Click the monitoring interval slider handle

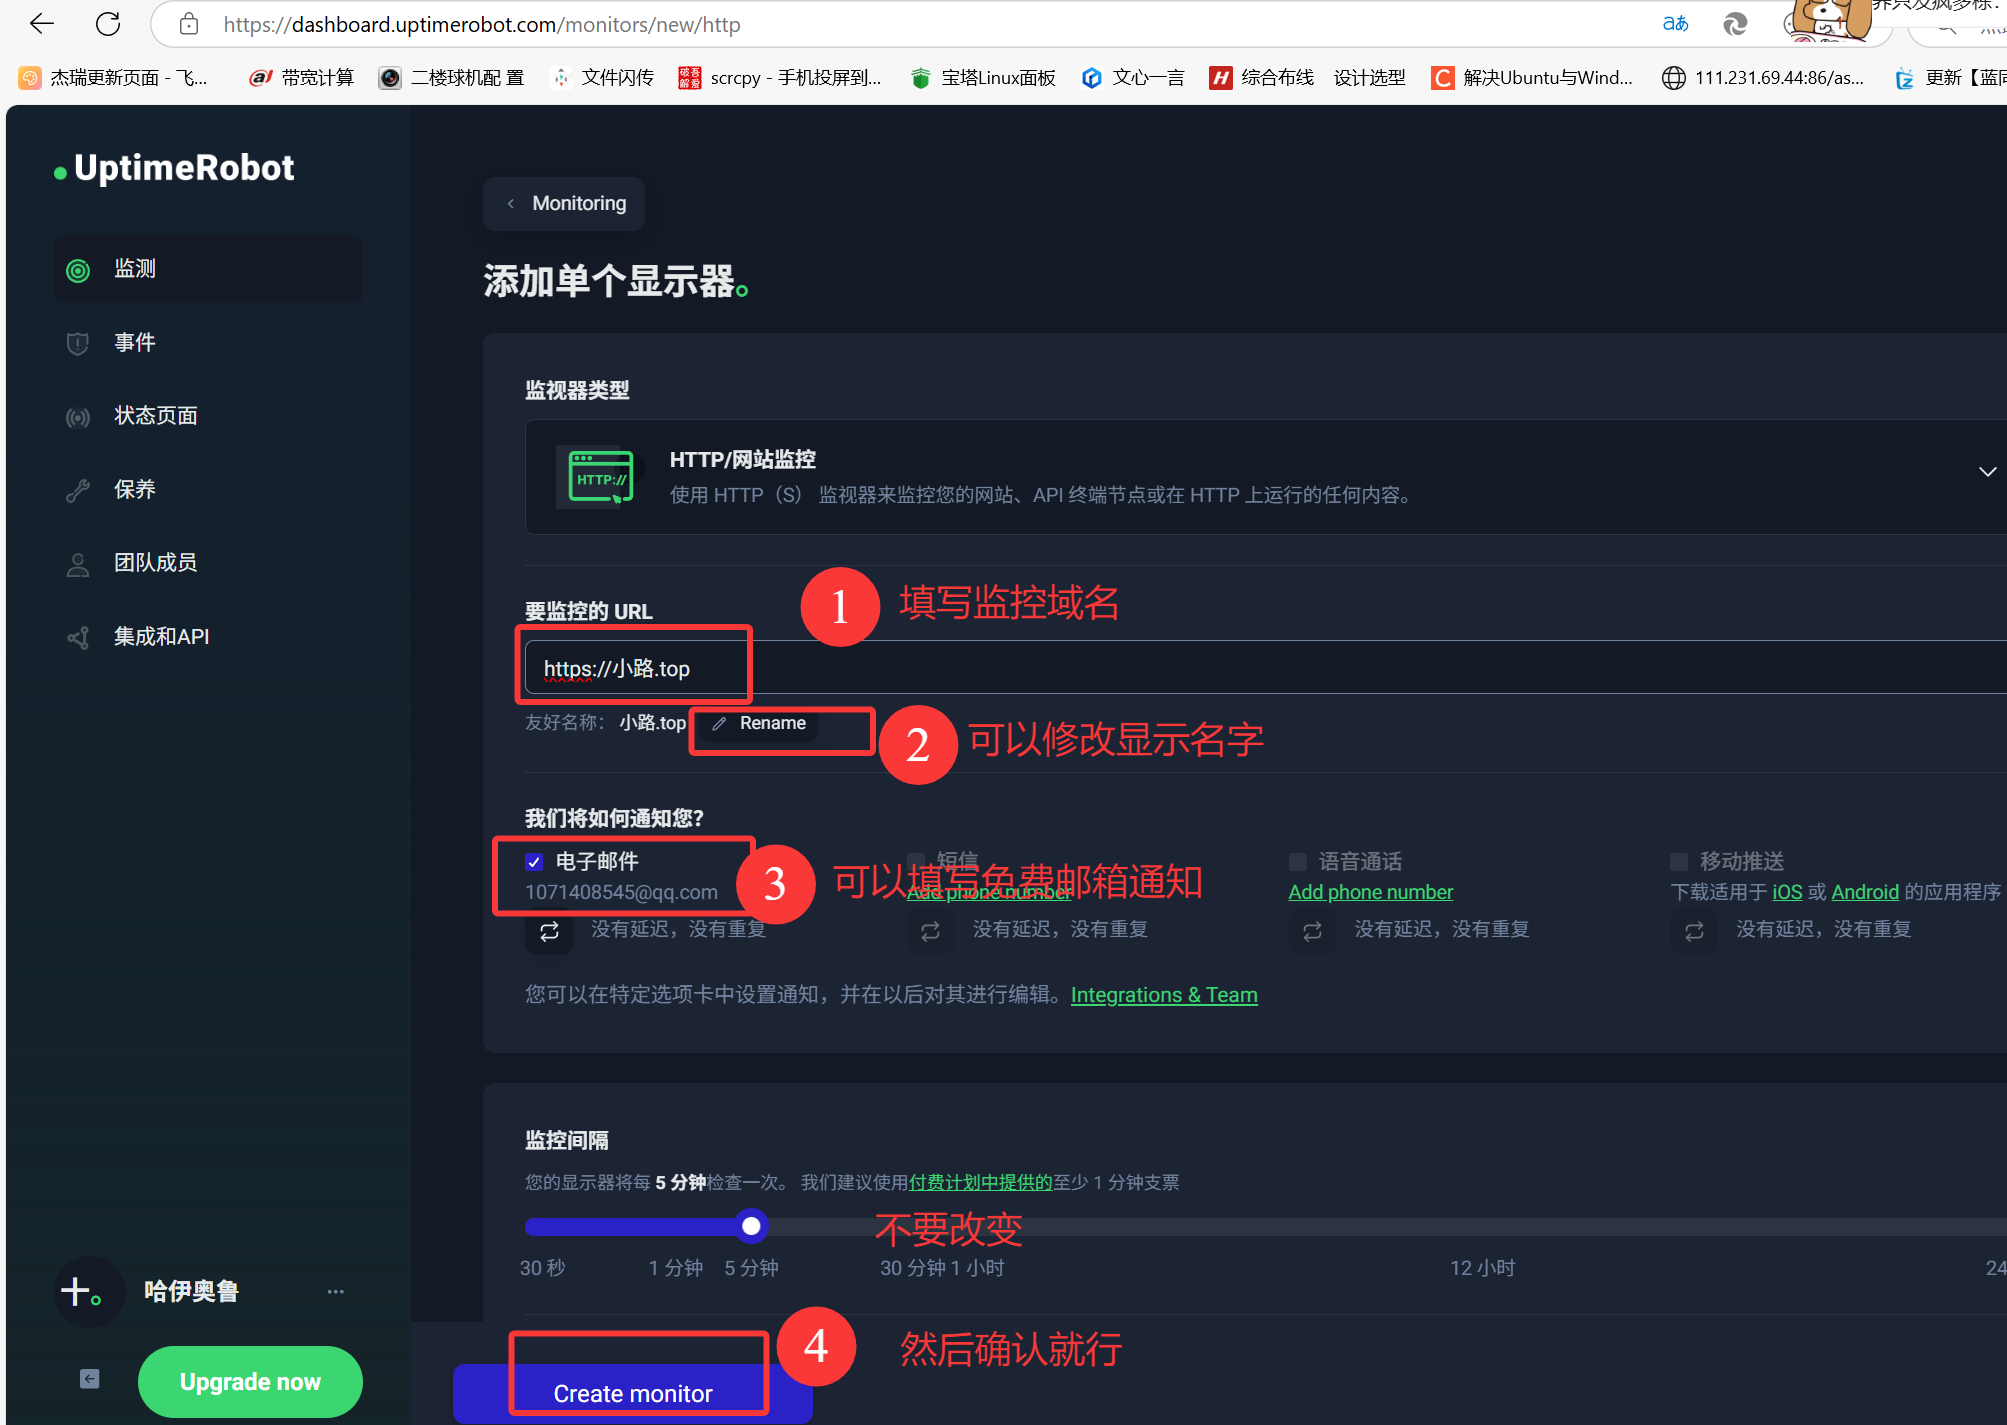pos(751,1226)
